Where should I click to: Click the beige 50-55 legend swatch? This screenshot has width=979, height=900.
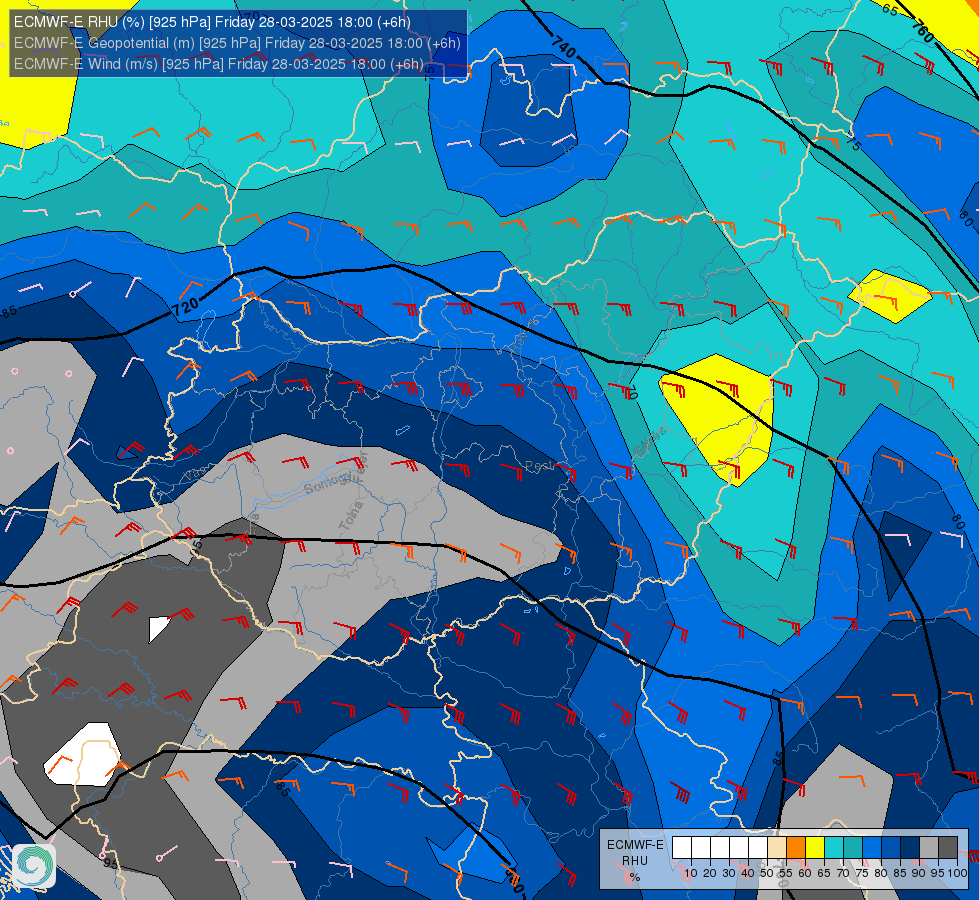click(777, 848)
